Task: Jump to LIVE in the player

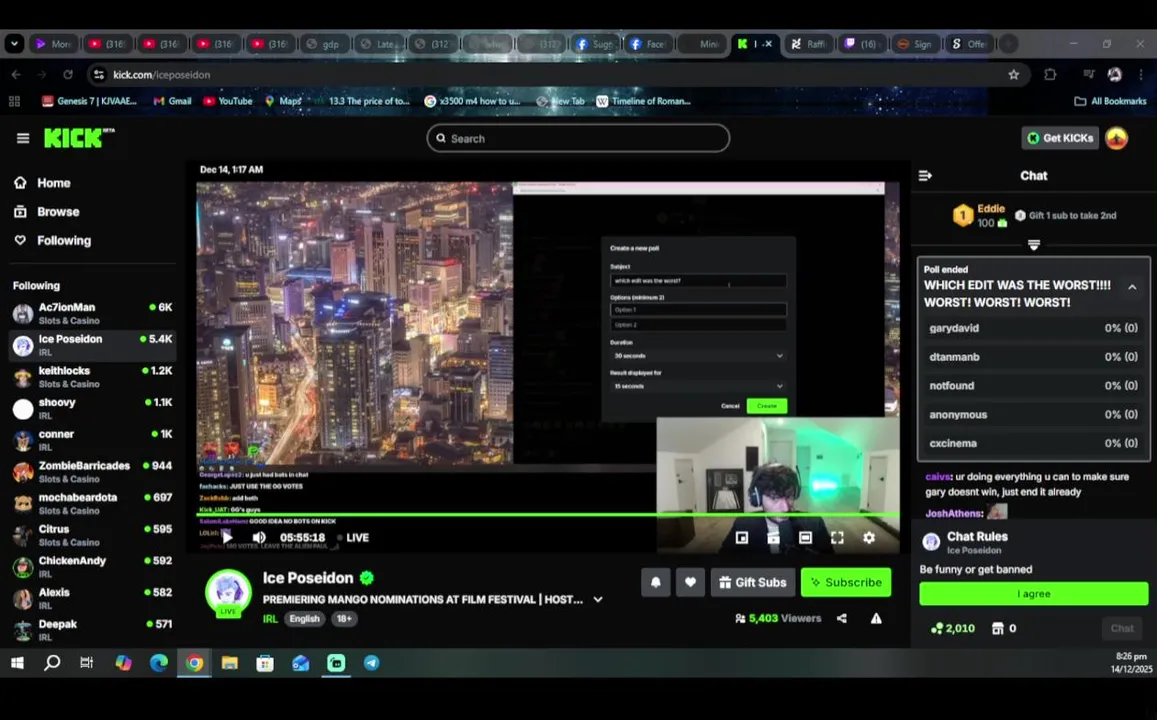Action: pos(353,538)
